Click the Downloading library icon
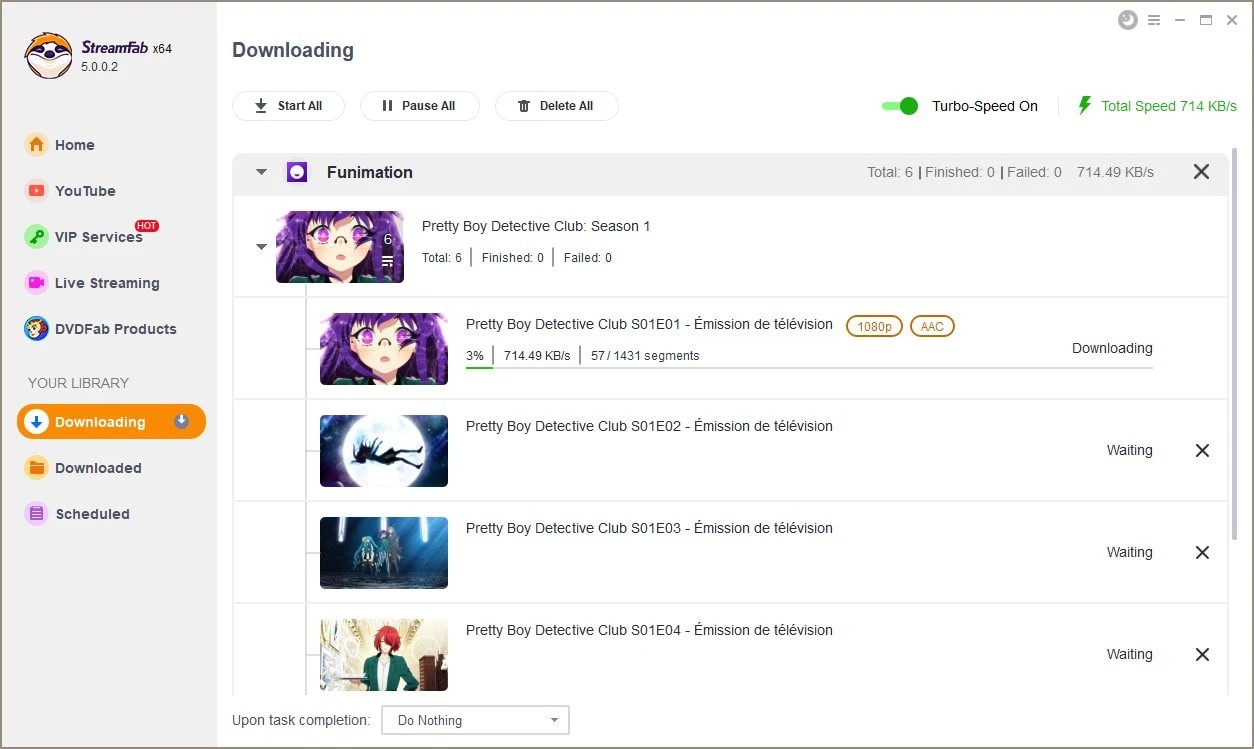 click(x=36, y=421)
